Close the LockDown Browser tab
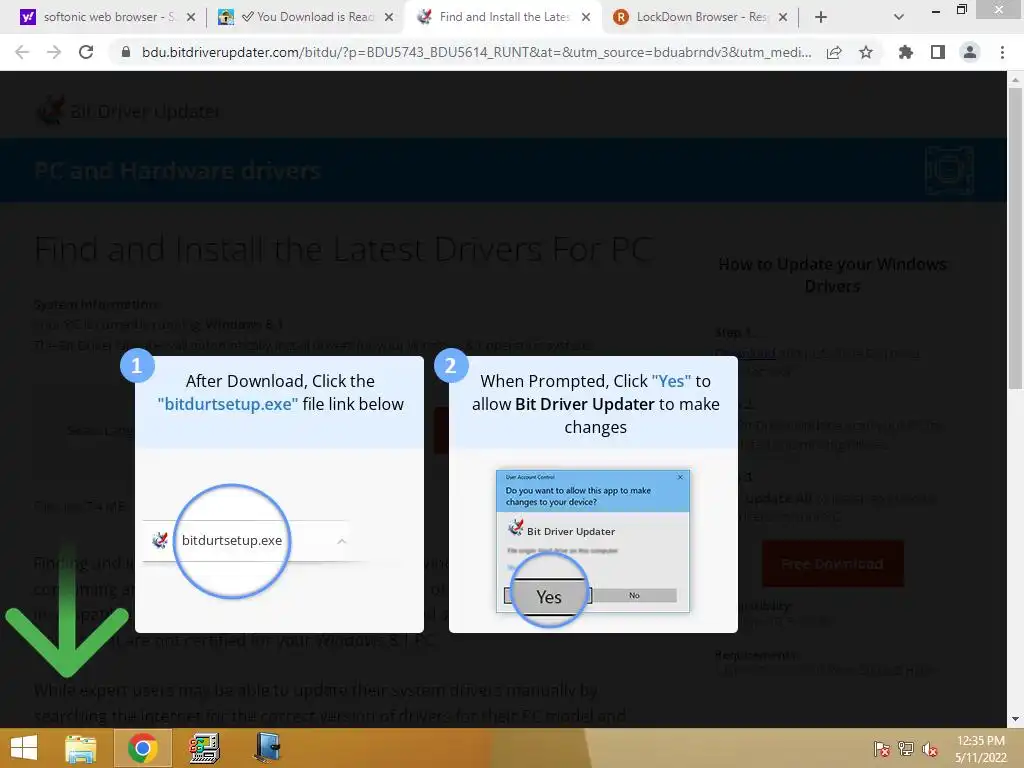1024x768 pixels. [x=783, y=17]
